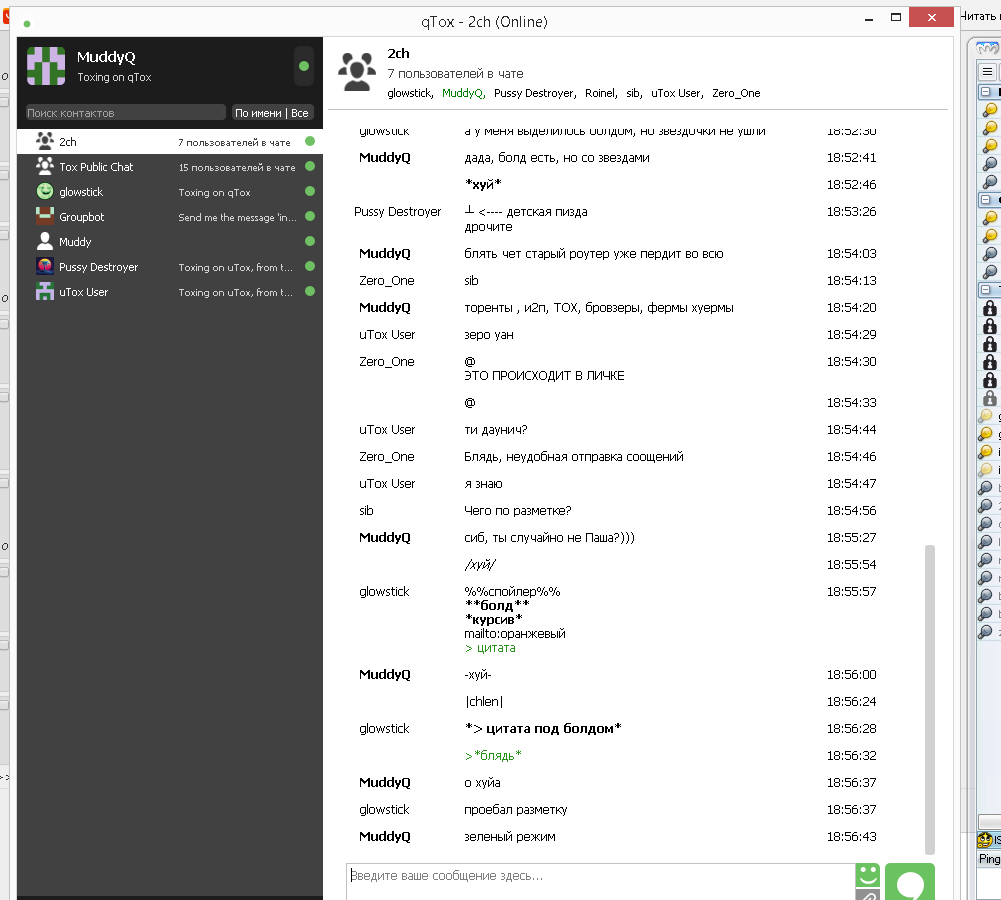Click peer name glowstick in header list
Screen dimensions: 1001x900
pyautogui.click(x=410, y=93)
